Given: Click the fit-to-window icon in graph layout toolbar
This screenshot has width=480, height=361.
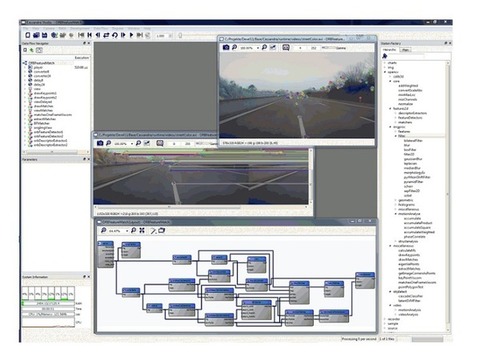Looking at the screenshot, I should (142, 230).
